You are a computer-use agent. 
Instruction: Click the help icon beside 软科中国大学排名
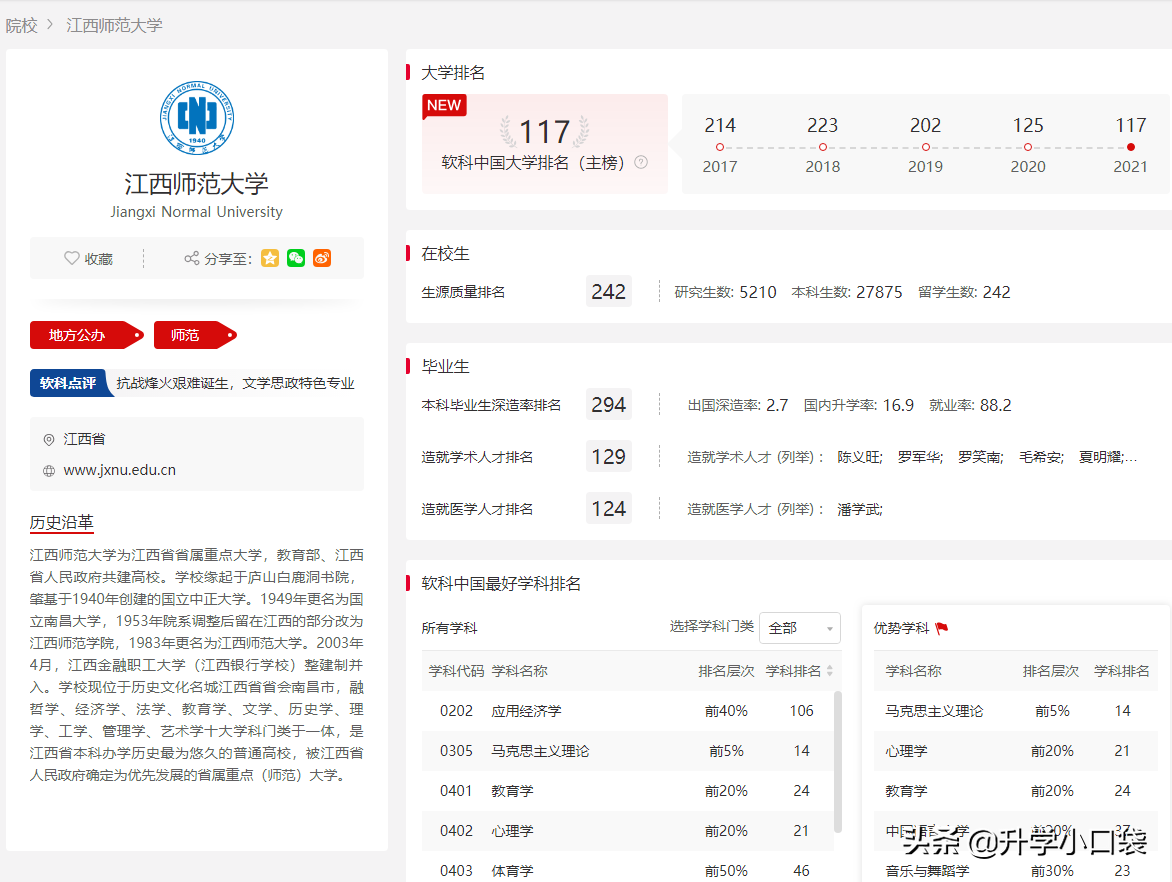click(639, 161)
